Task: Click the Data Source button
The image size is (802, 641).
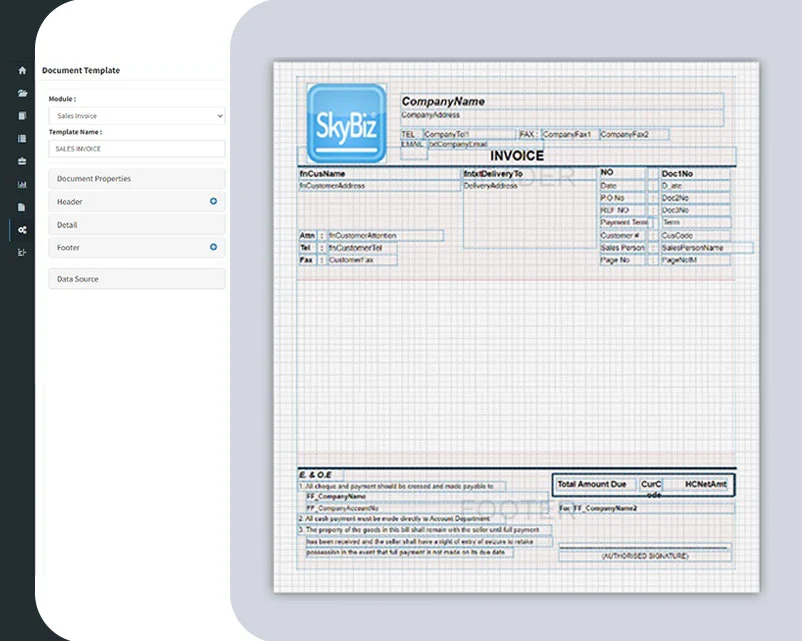Action: 137,279
